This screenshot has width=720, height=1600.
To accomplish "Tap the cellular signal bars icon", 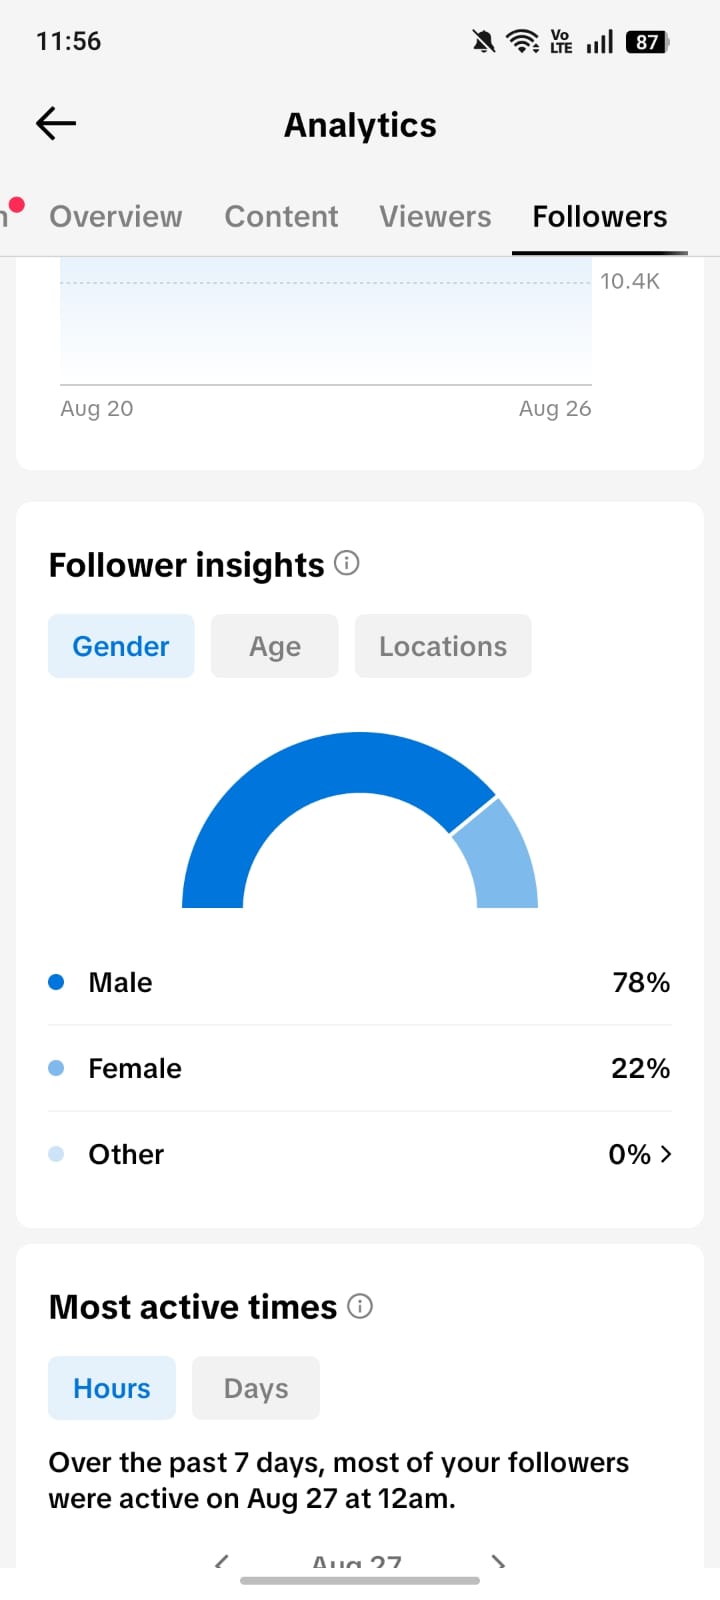I will coord(600,41).
